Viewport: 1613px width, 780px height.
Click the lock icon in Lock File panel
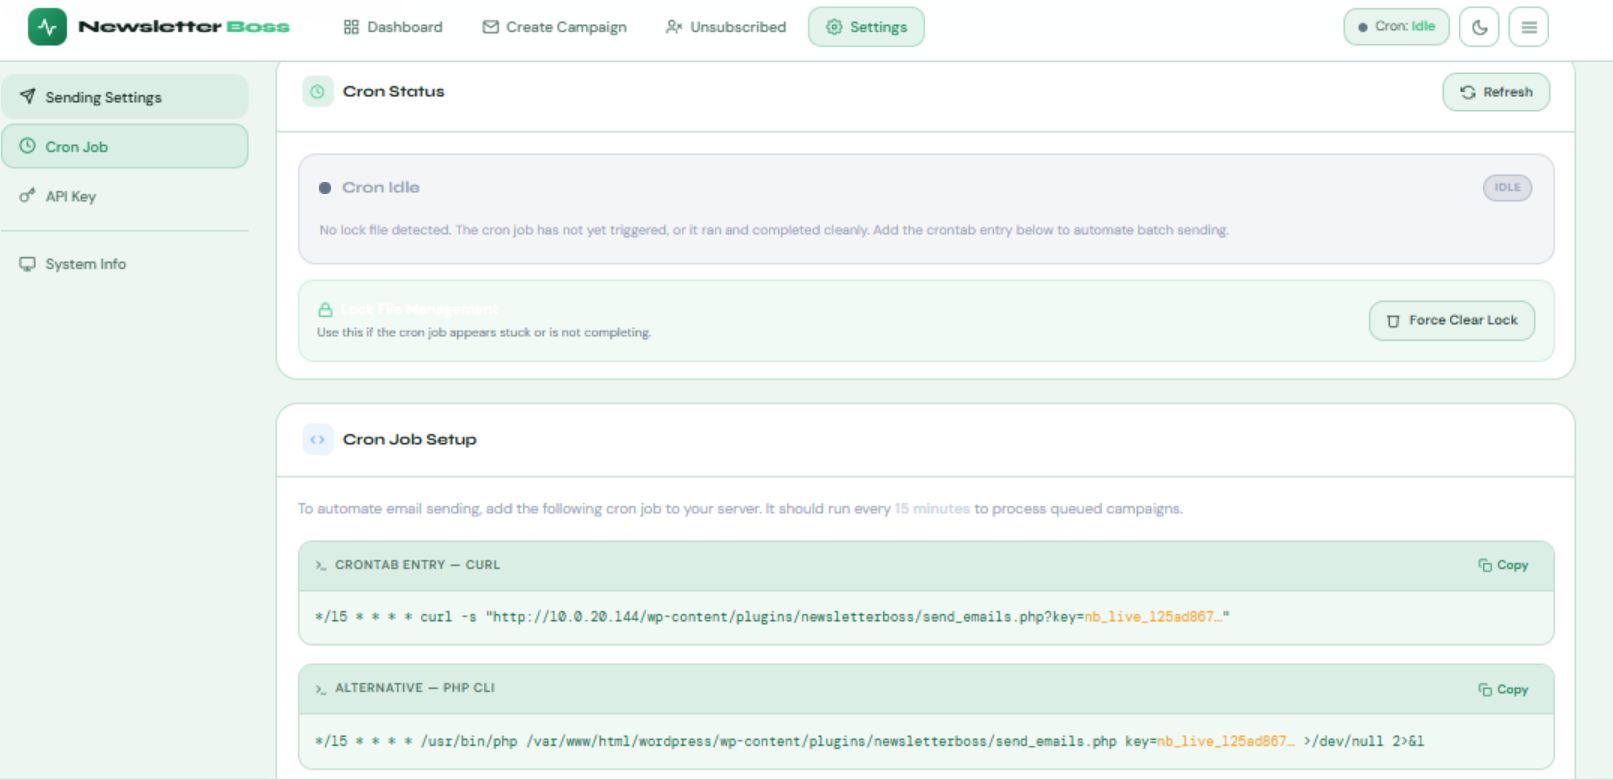[325, 310]
